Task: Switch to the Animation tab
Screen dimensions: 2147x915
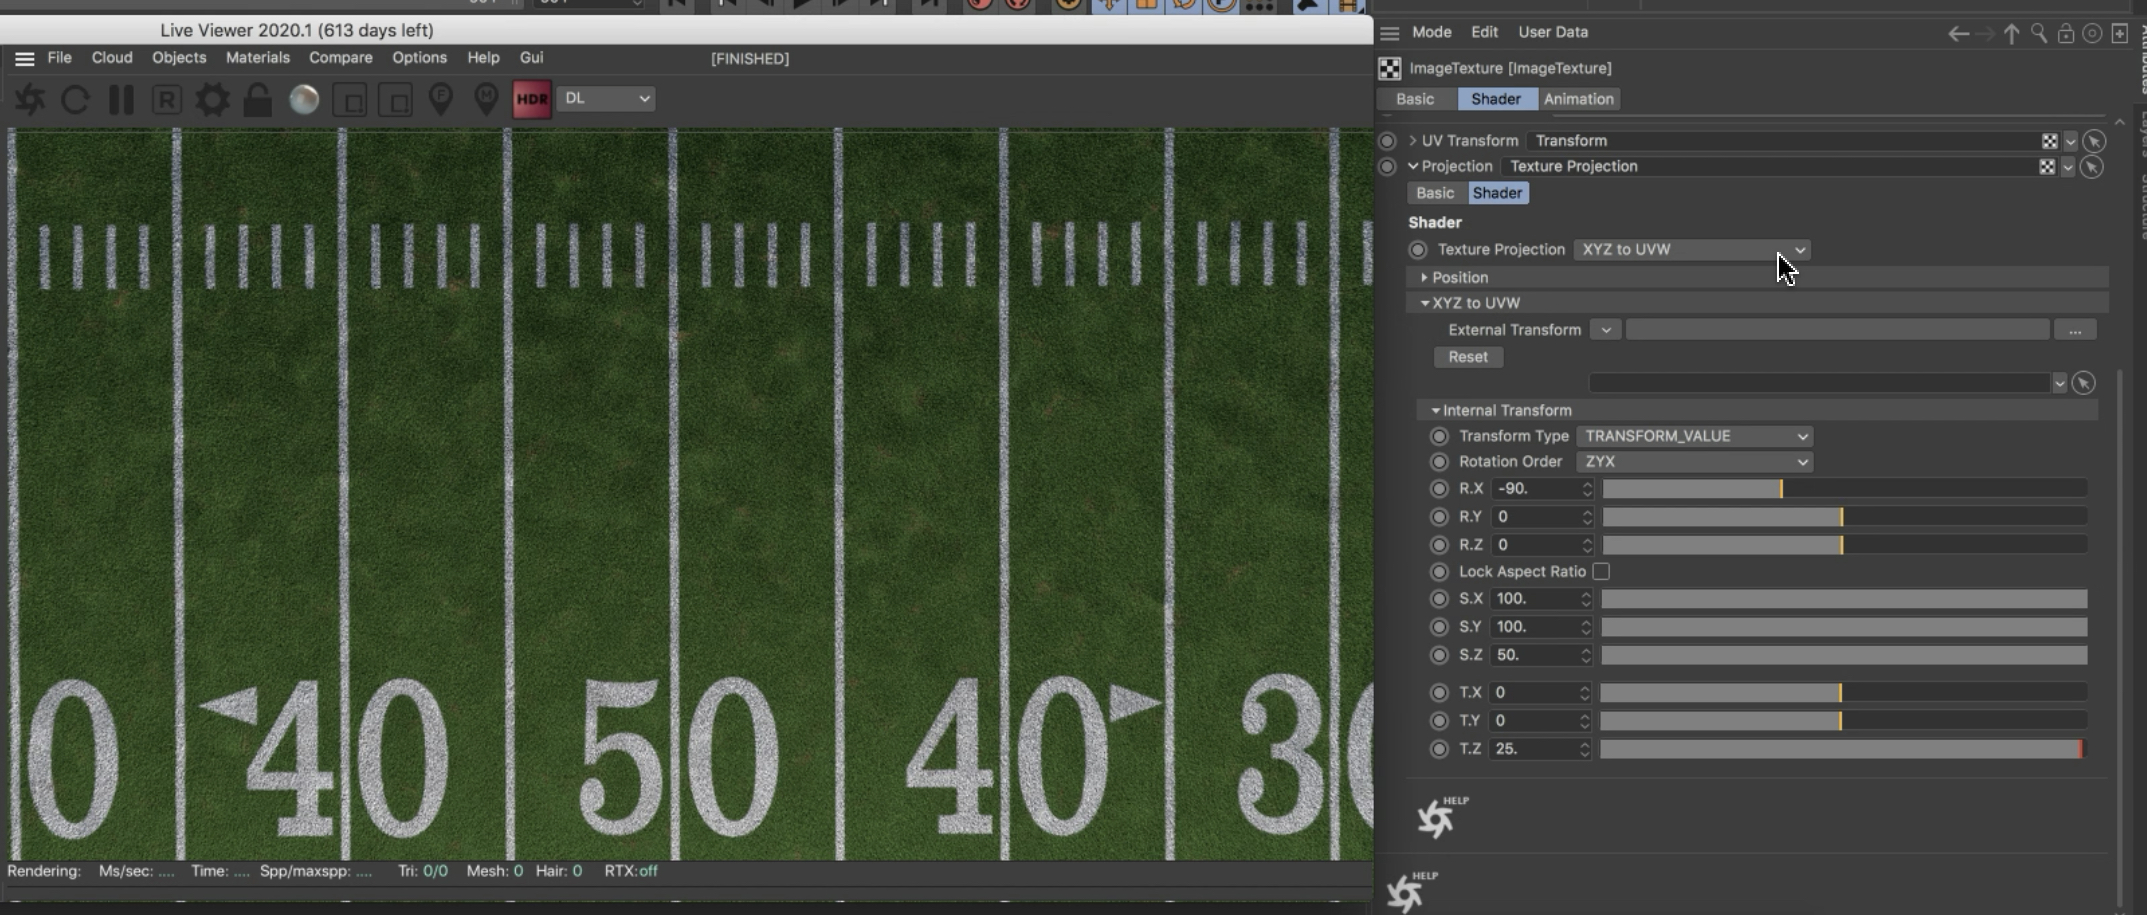Action: coord(1579,99)
